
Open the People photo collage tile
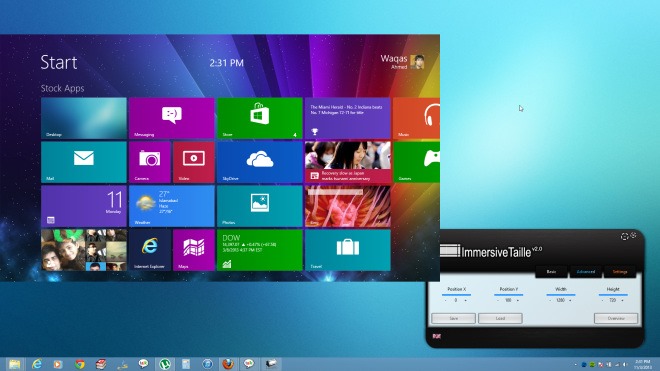84,250
